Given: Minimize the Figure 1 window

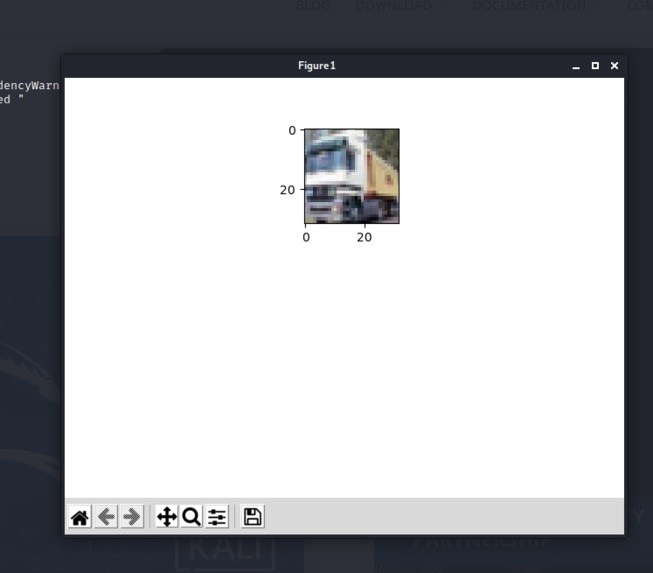Looking at the screenshot, I should click(x=576, y=66).
